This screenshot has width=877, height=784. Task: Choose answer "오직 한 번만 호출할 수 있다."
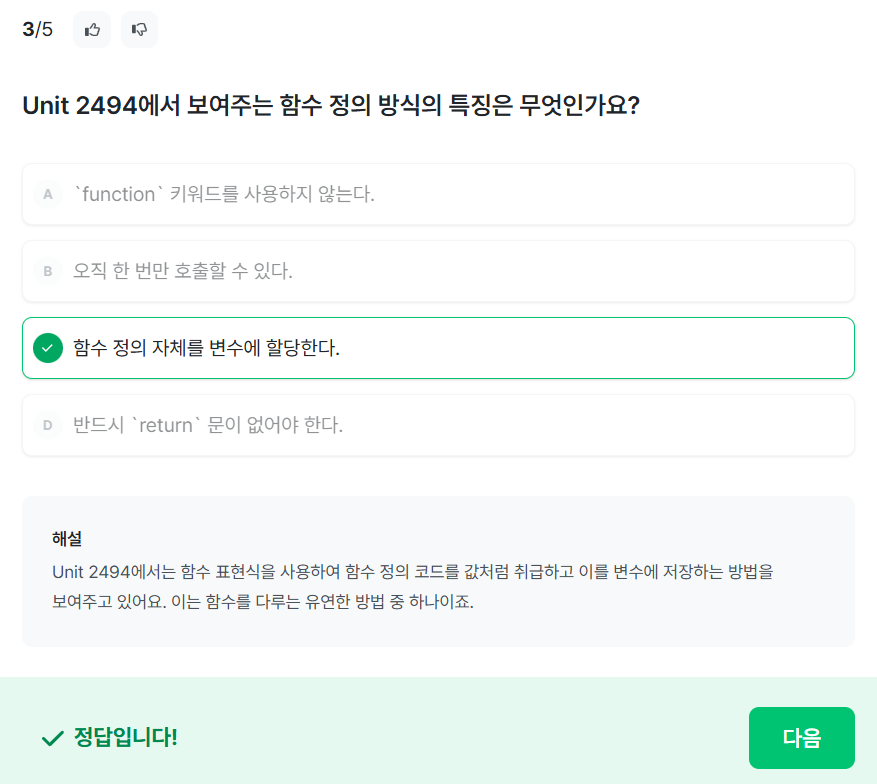183,271
